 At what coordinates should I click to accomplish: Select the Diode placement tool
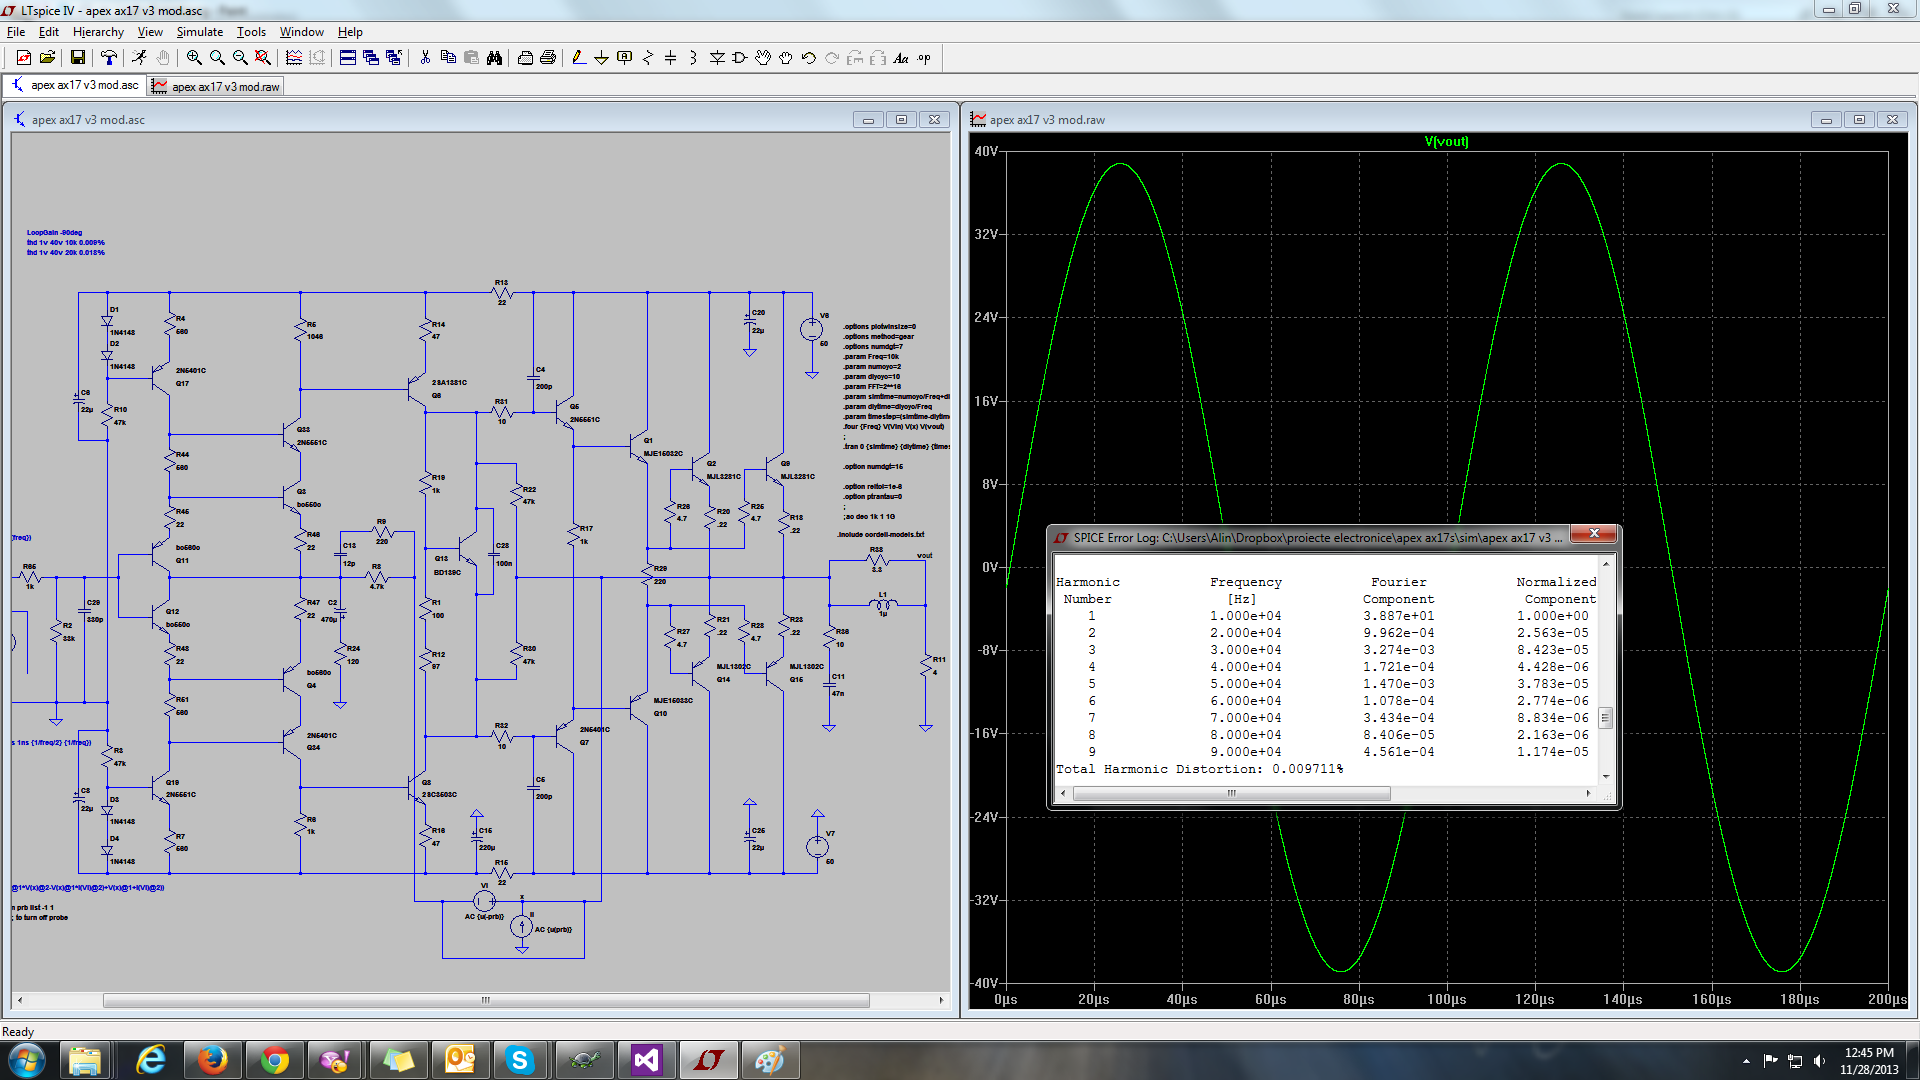[717, 58]
